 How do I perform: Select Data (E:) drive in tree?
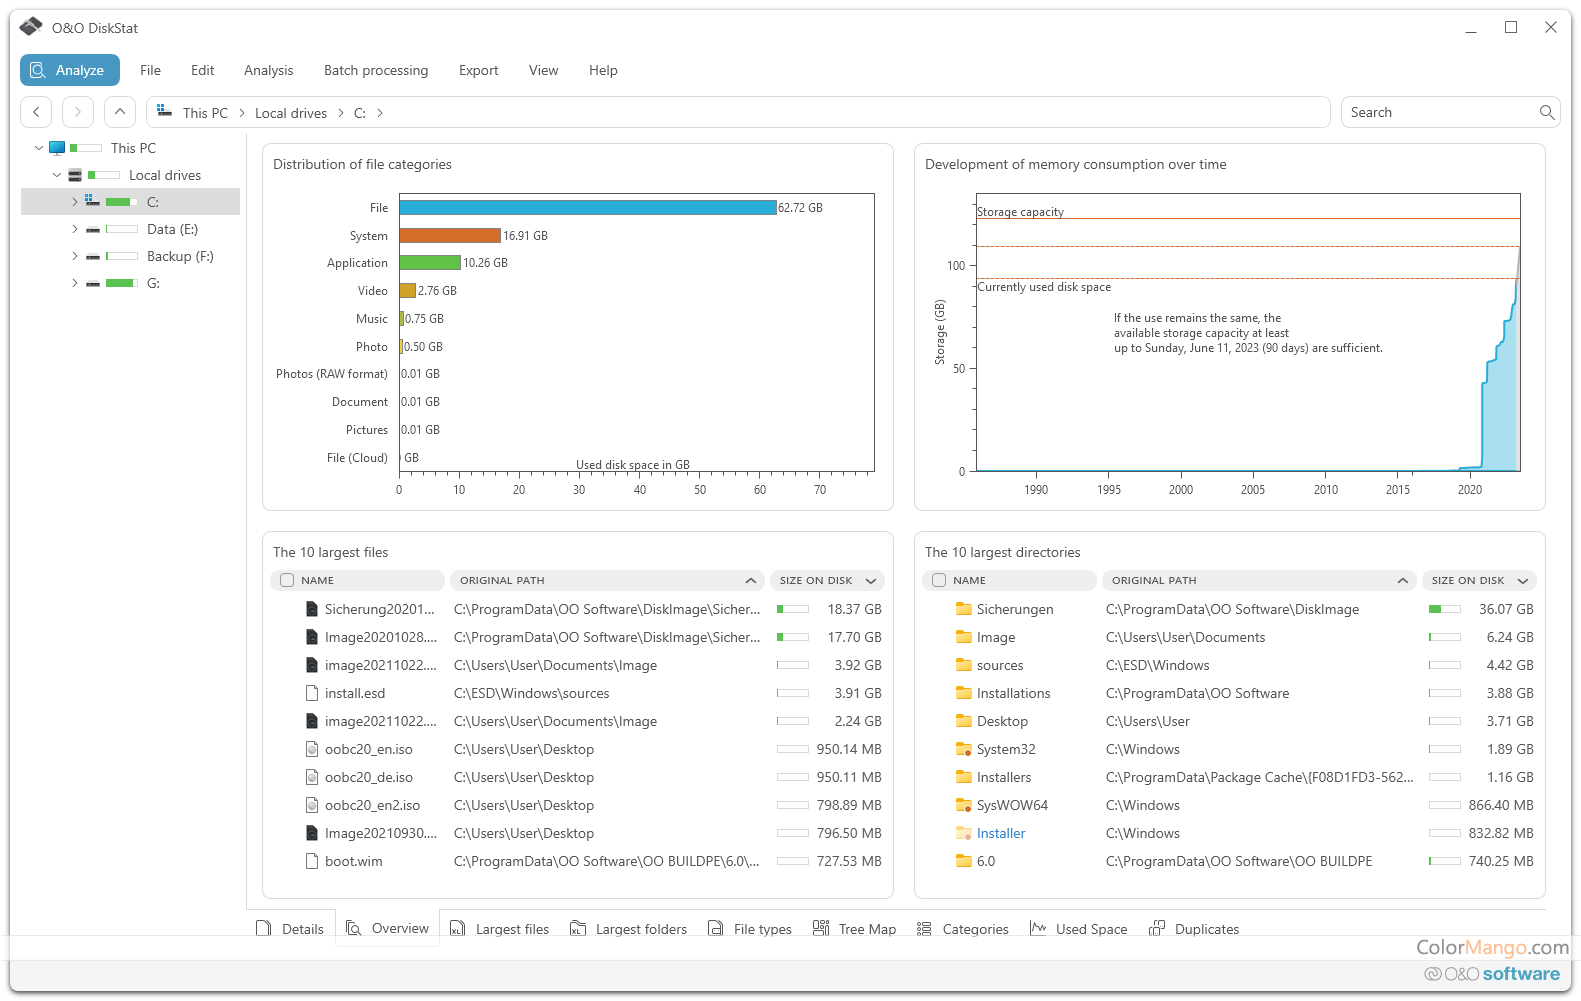click(172, 229)
